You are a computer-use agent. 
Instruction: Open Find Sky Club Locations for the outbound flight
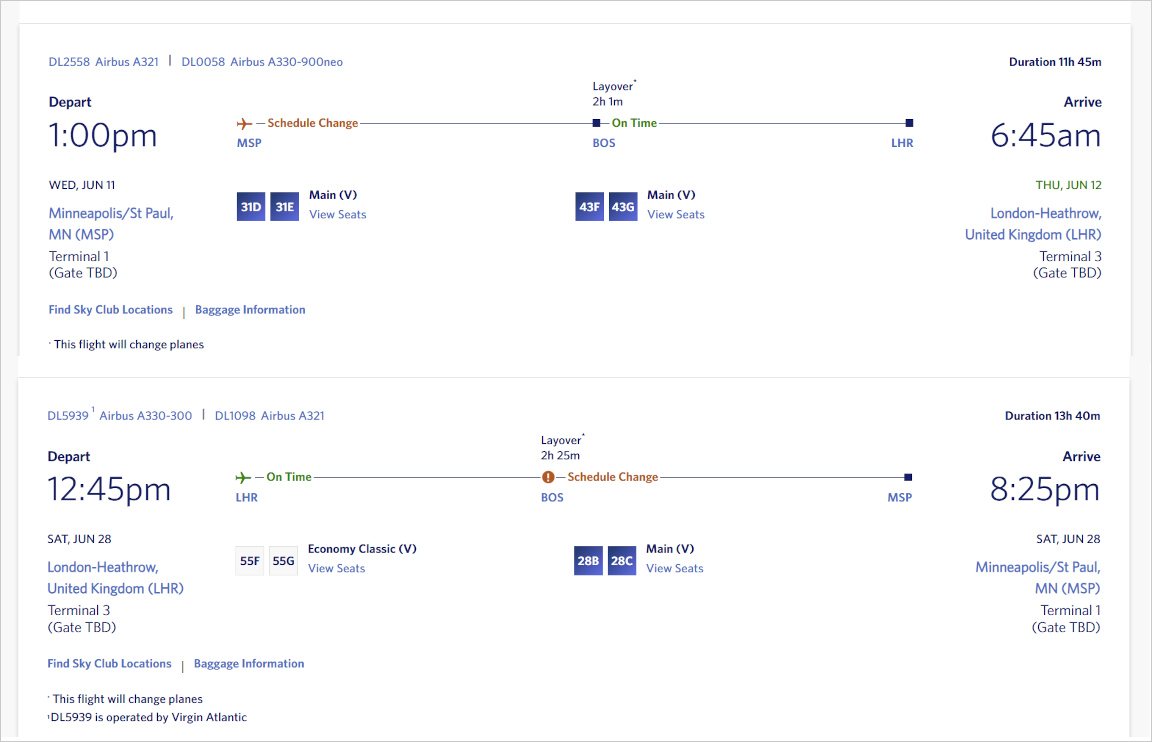[x=111, y=310]
